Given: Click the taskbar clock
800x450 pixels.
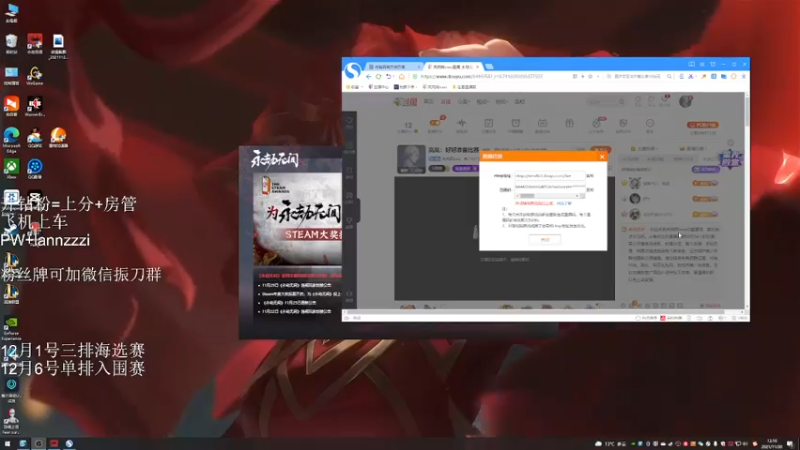Looking at the screenshot, I should click(x=770, y=444).
